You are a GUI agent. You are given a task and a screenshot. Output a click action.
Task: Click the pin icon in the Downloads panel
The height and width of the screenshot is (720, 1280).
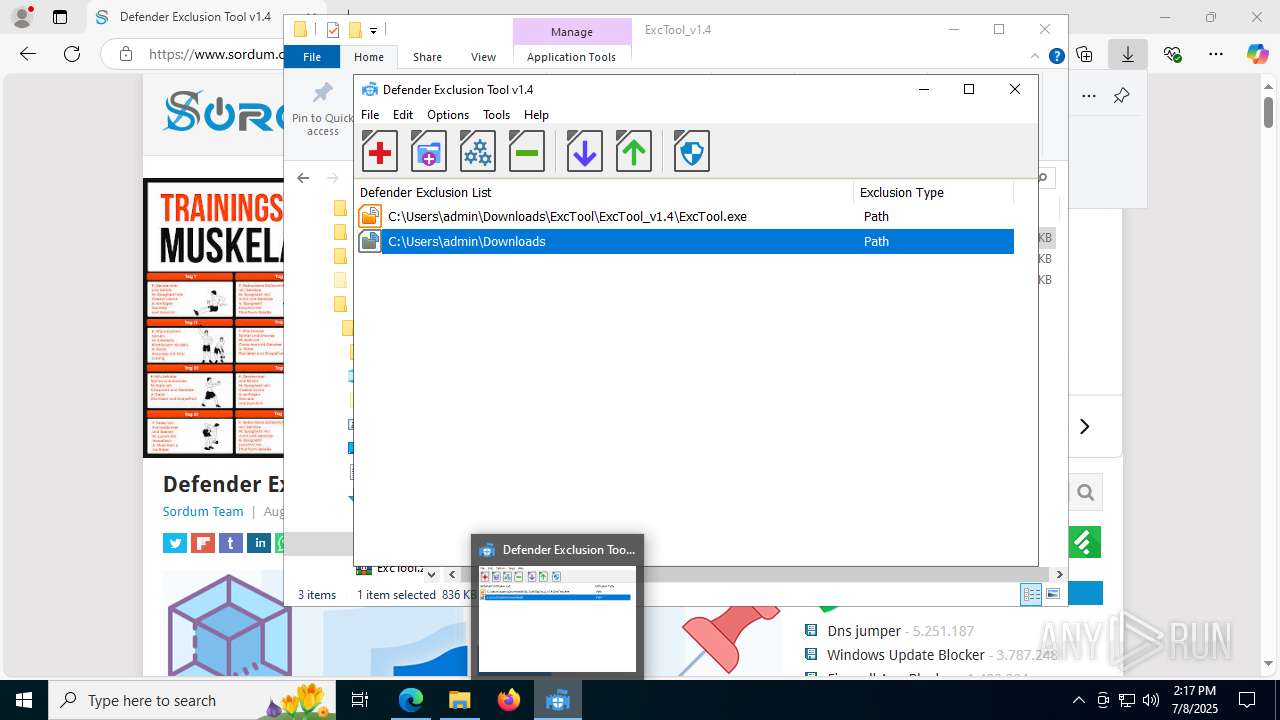click(1121, 96)
